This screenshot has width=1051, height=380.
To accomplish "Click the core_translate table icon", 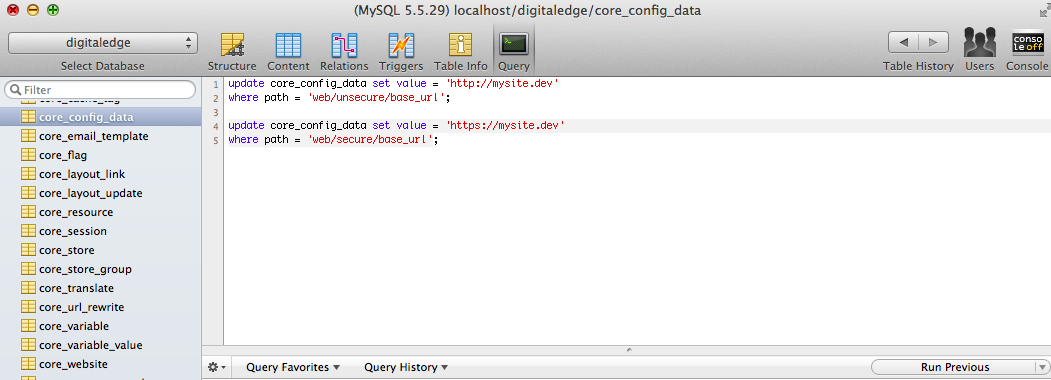I will [x=28, y=288].
